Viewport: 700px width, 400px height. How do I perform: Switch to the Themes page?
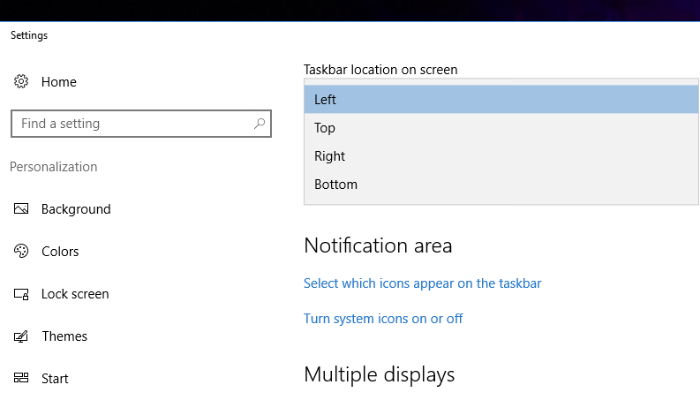coord(64,336)
